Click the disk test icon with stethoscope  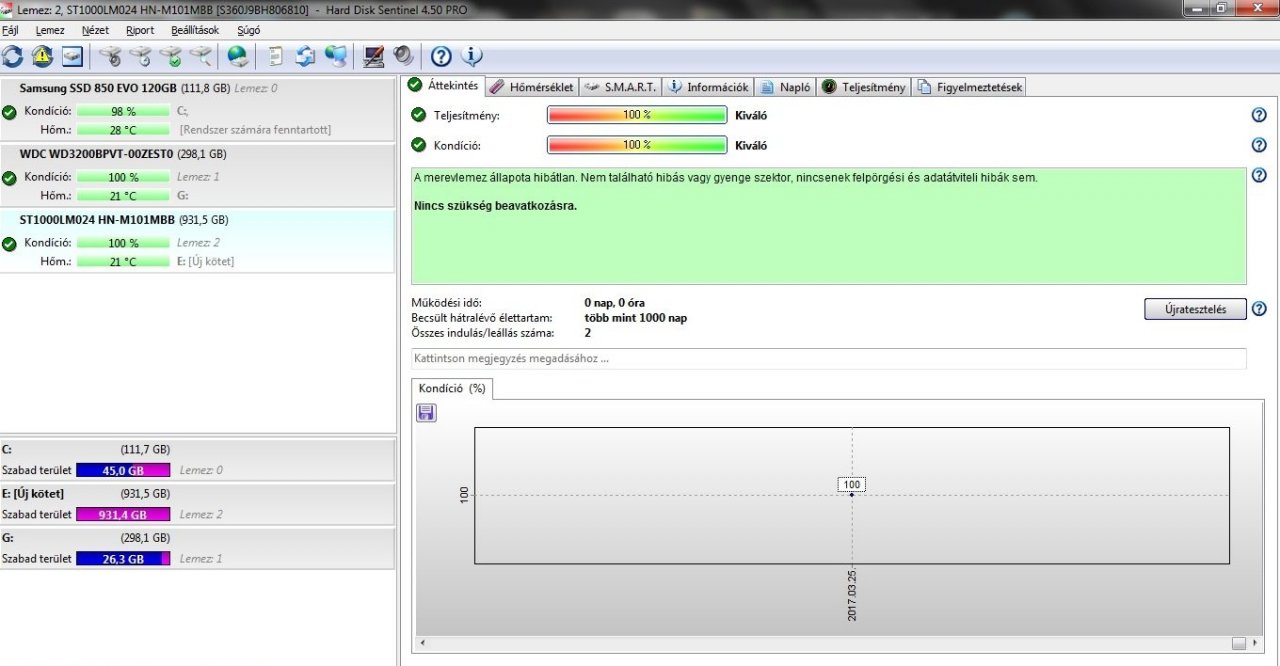111,56
